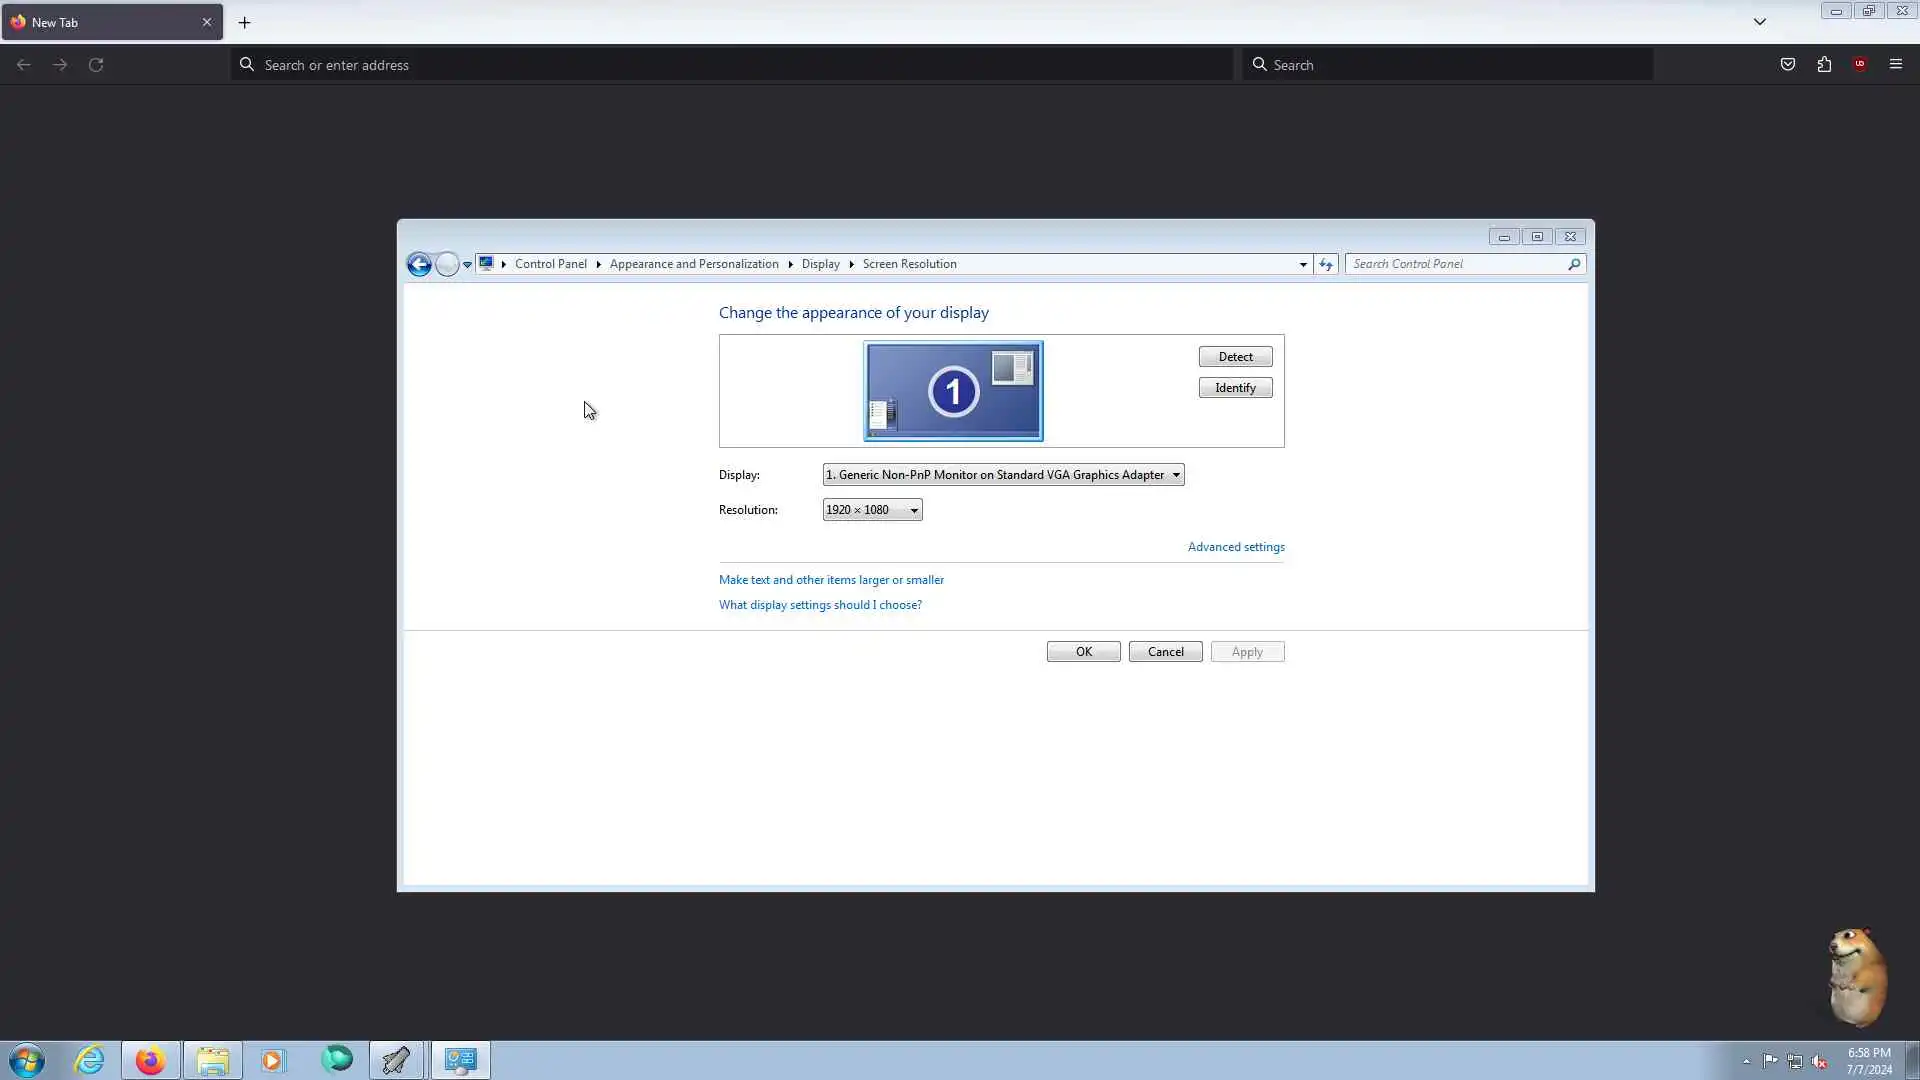Viewport: 1920px width, 1080px height.
Task: Click the Search Control Panel field
Action: click(1455, 264)
